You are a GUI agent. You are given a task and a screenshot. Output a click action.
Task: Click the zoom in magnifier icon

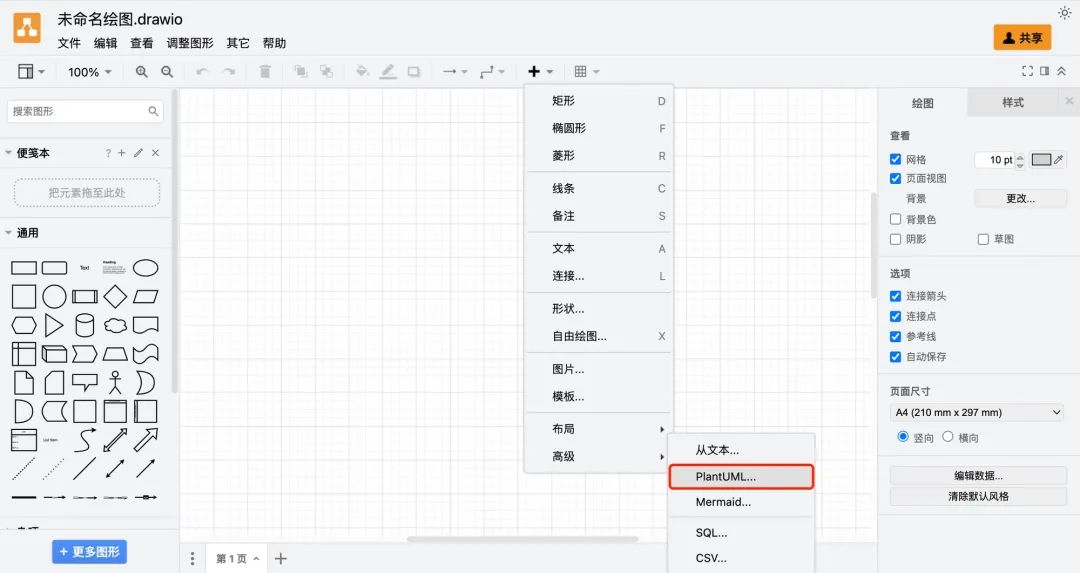tap(142, 72)
